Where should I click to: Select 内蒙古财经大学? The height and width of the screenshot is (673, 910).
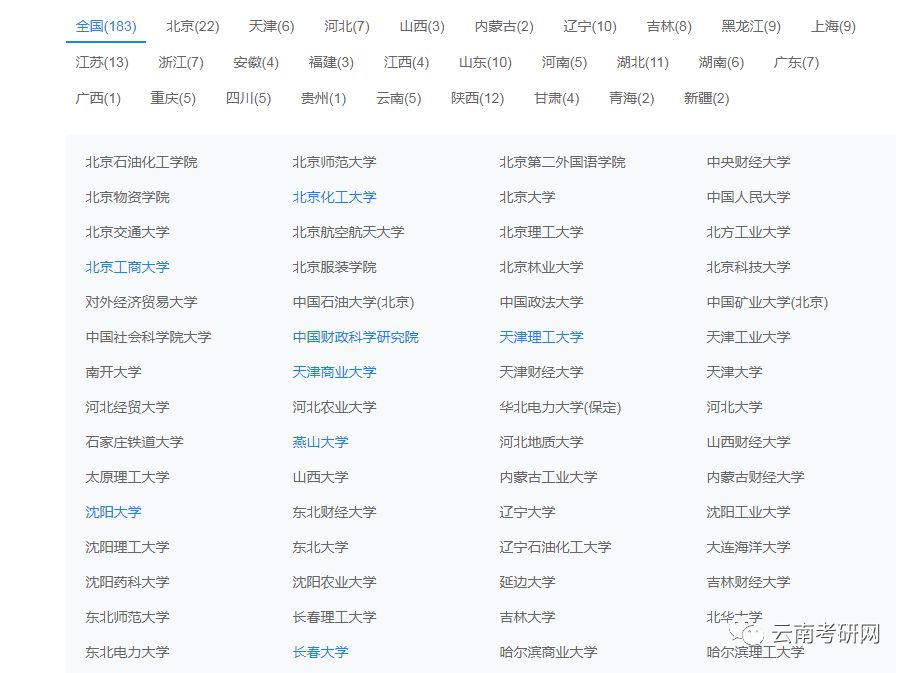click(756, 477)
